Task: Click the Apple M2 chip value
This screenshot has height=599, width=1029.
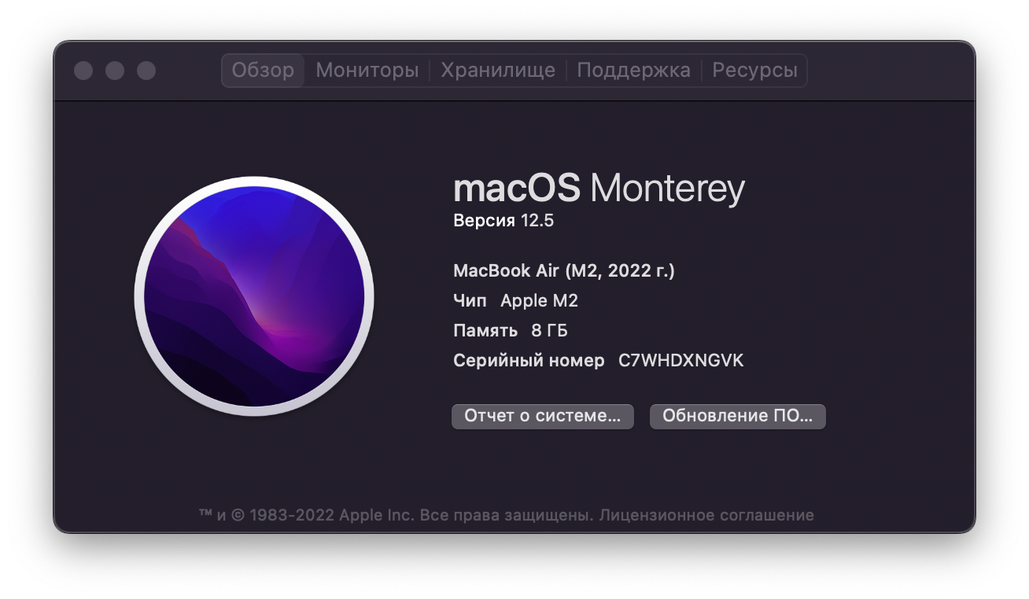Action: coord(539,300)
